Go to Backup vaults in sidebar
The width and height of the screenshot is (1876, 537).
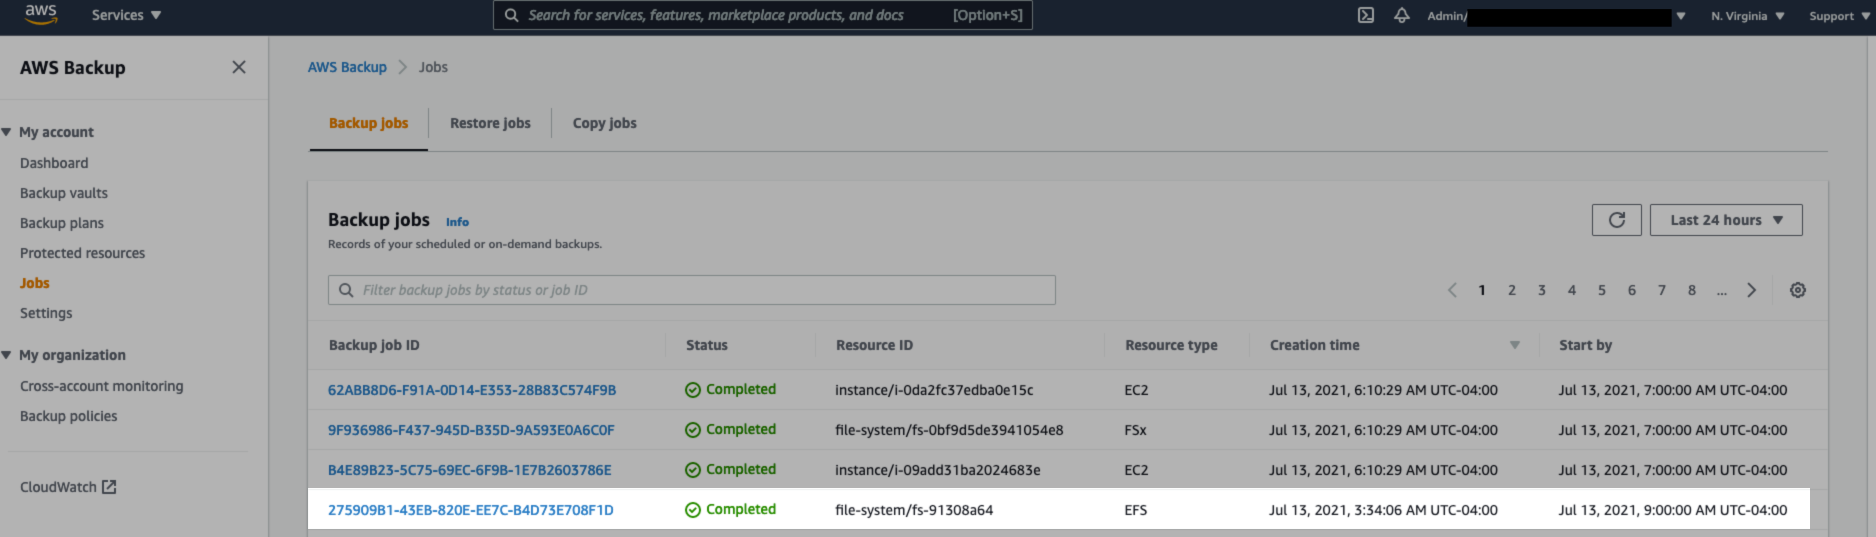pos(64,193)
